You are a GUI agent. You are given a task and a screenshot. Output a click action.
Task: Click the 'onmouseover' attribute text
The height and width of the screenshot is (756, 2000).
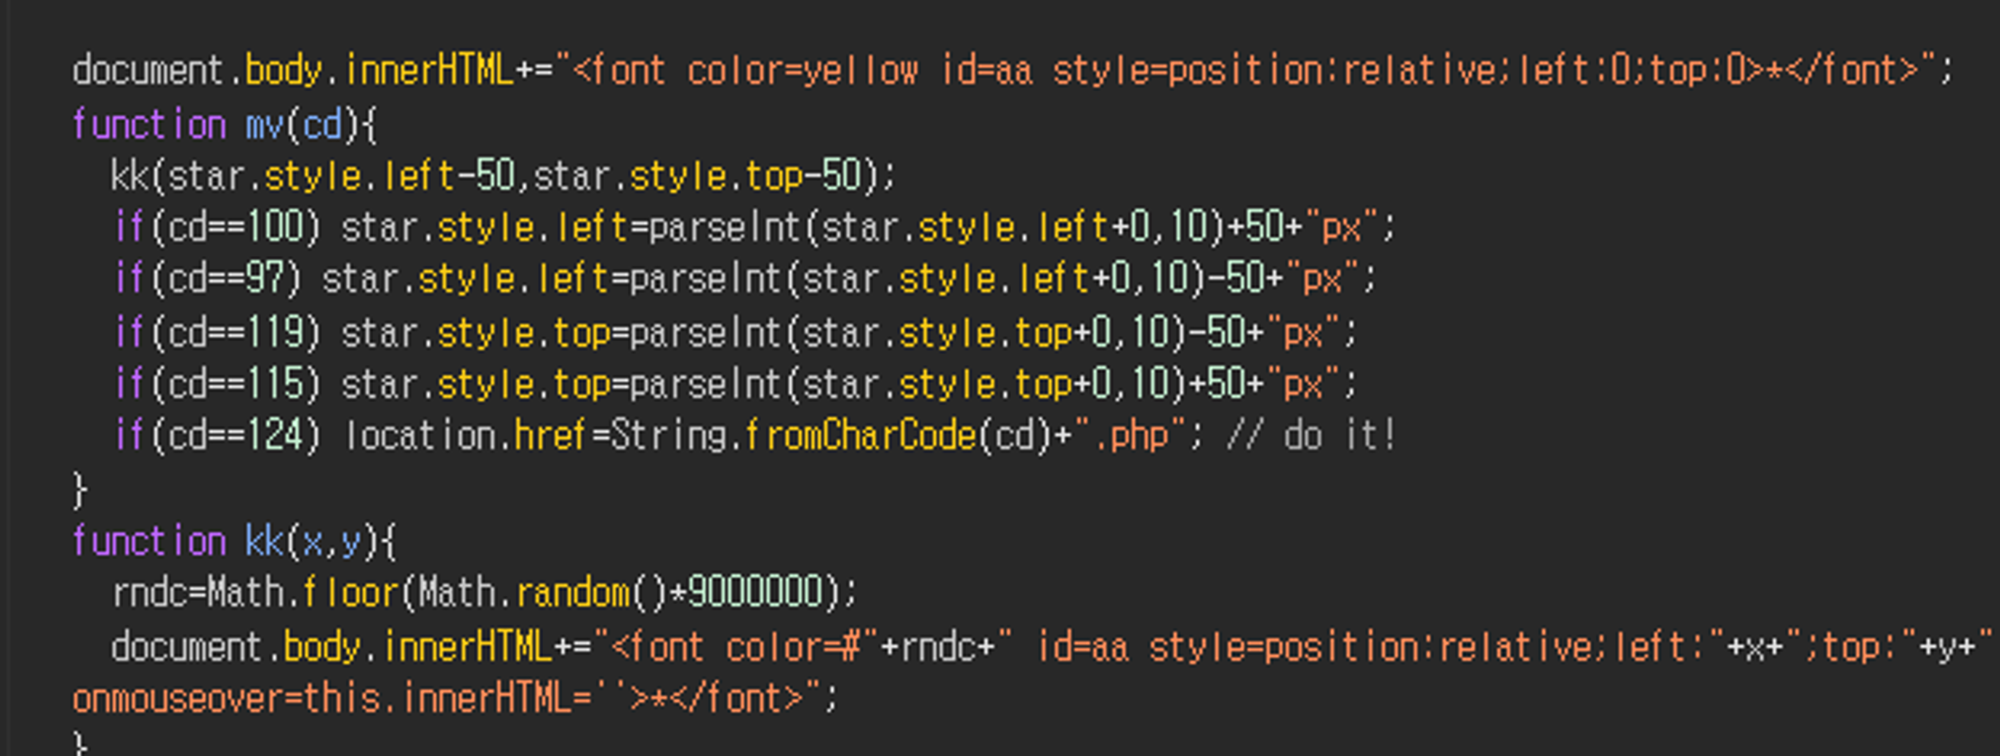pos(178,697)
